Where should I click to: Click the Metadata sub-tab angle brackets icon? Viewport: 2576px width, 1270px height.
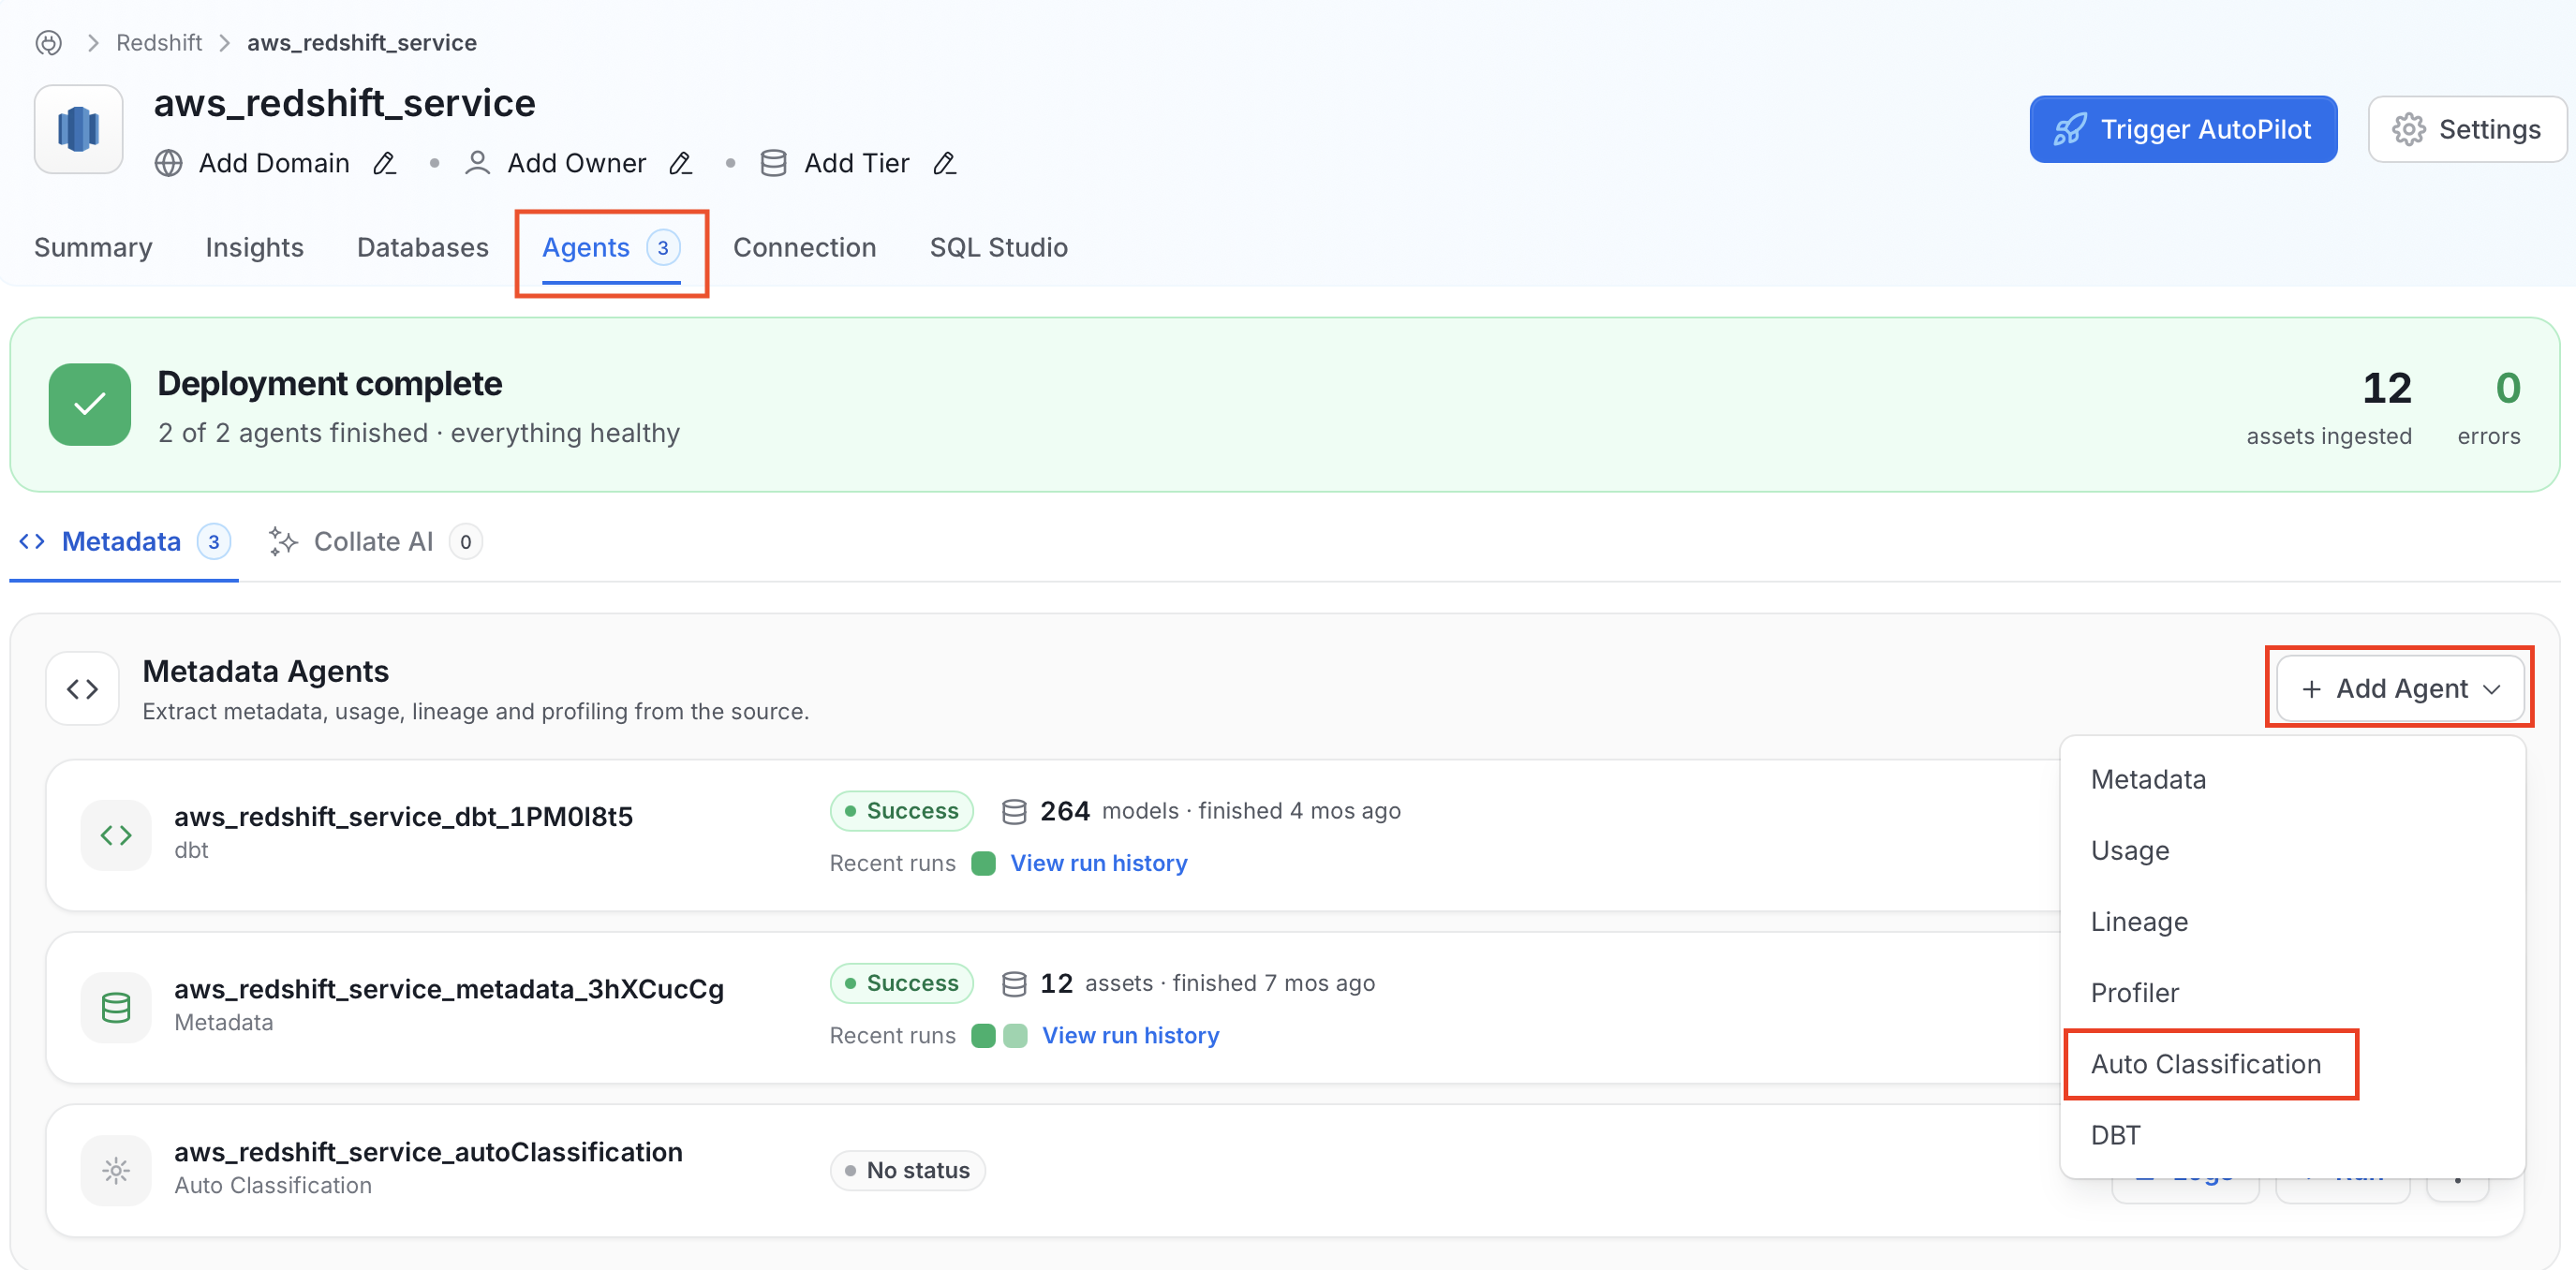tap(32, 541)
